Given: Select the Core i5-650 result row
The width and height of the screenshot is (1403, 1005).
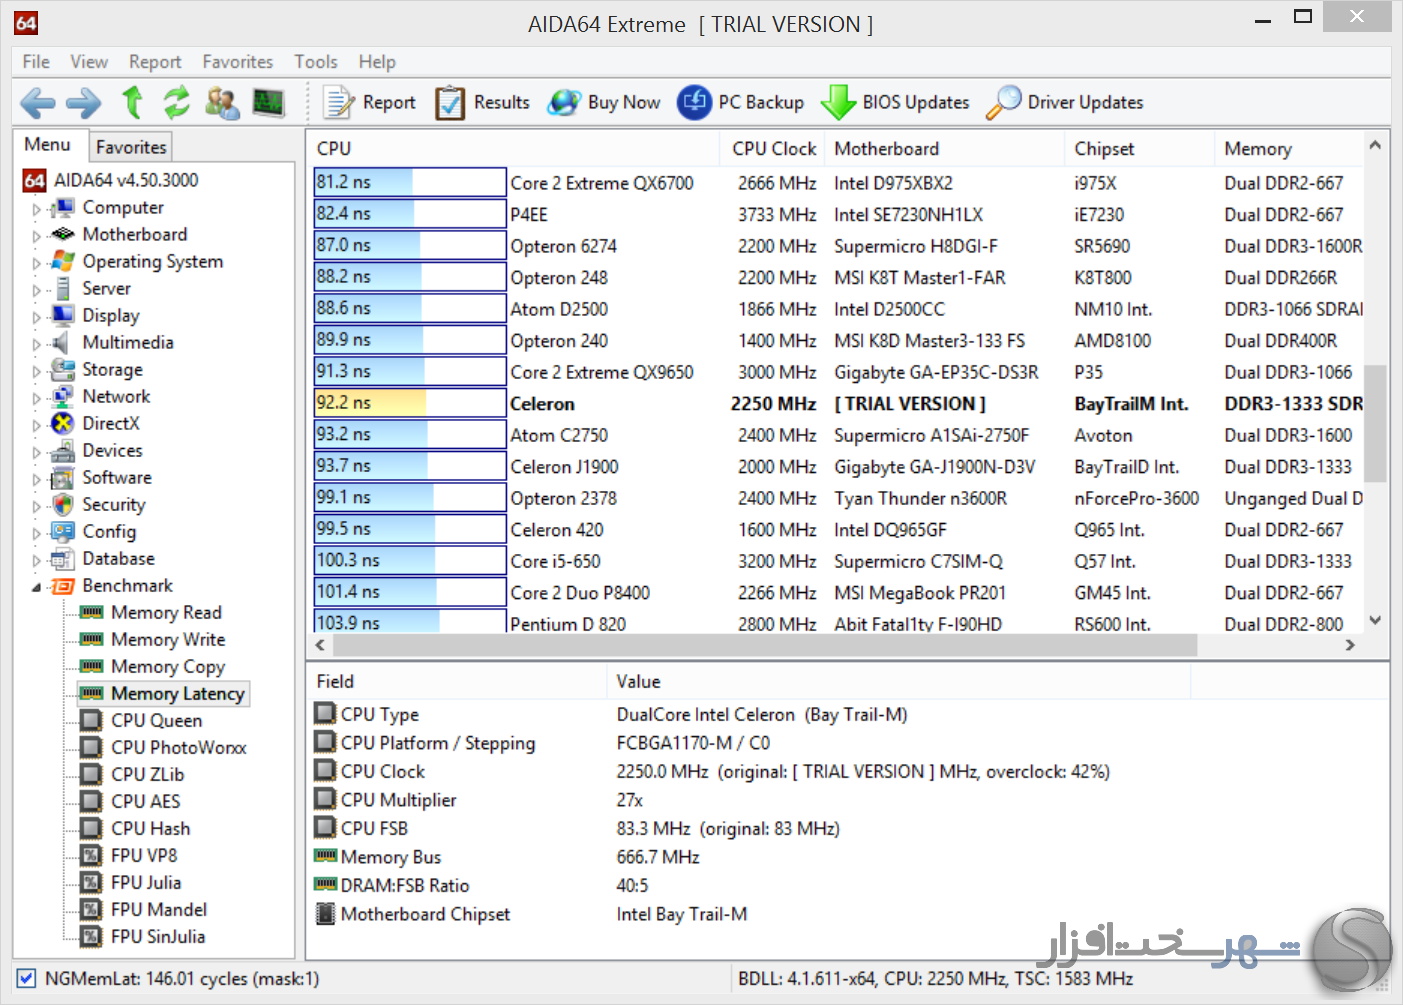Looking at the screenshot, I should click(x=838, y=561).
